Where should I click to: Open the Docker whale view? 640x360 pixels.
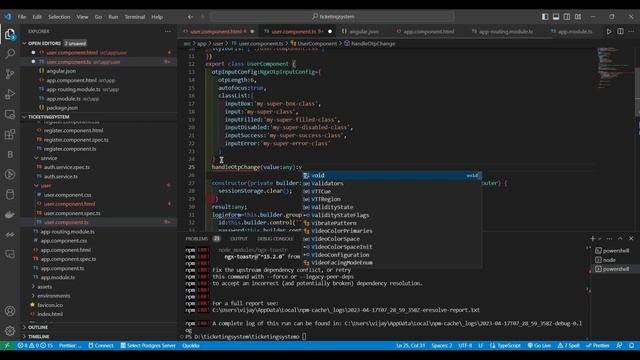tap(10, 214)
